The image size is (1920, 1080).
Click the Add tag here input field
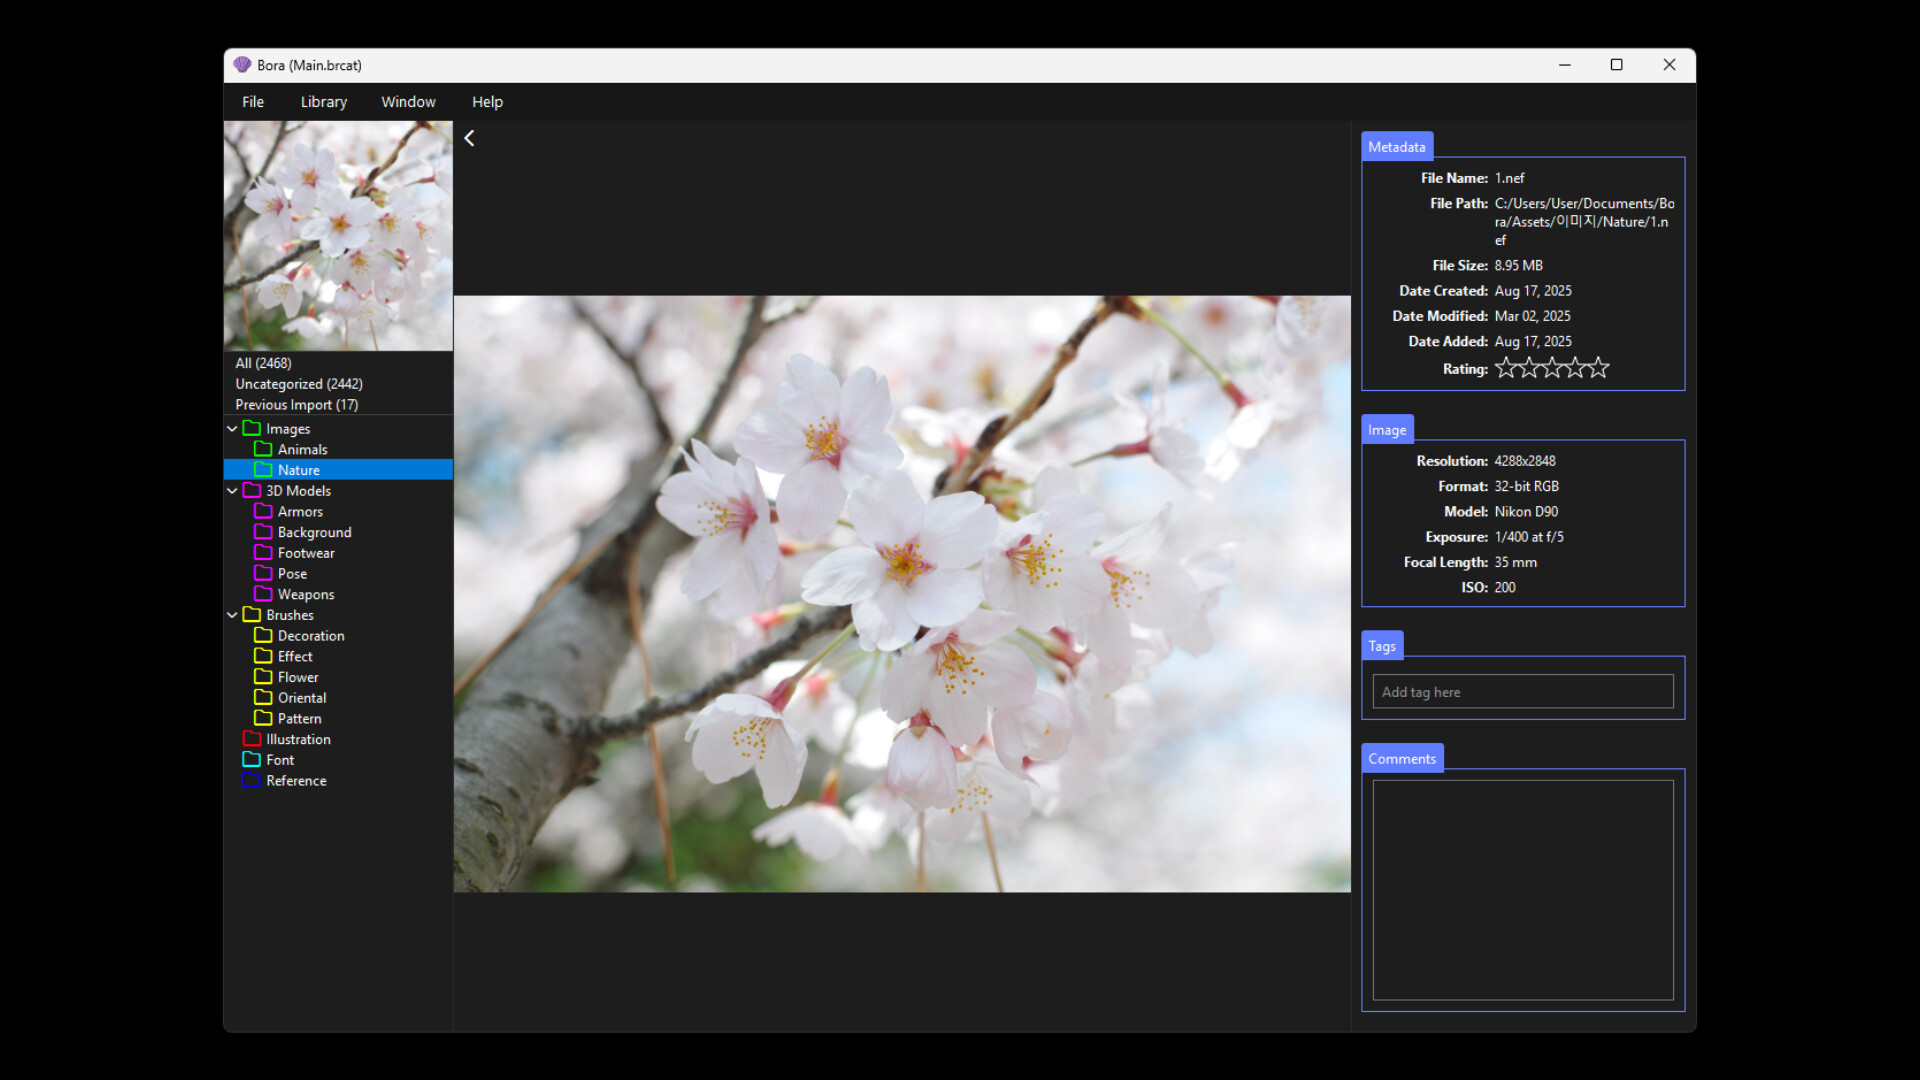click(1521, 691)
